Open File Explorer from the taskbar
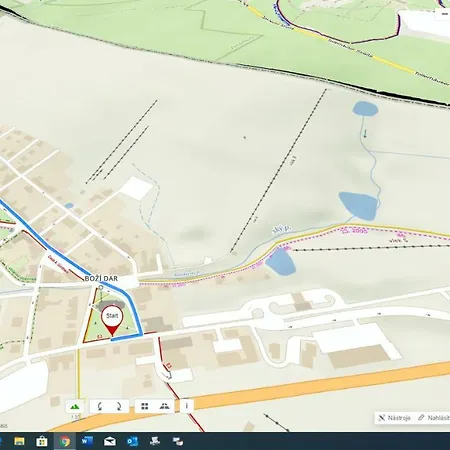 pos(19,441)
